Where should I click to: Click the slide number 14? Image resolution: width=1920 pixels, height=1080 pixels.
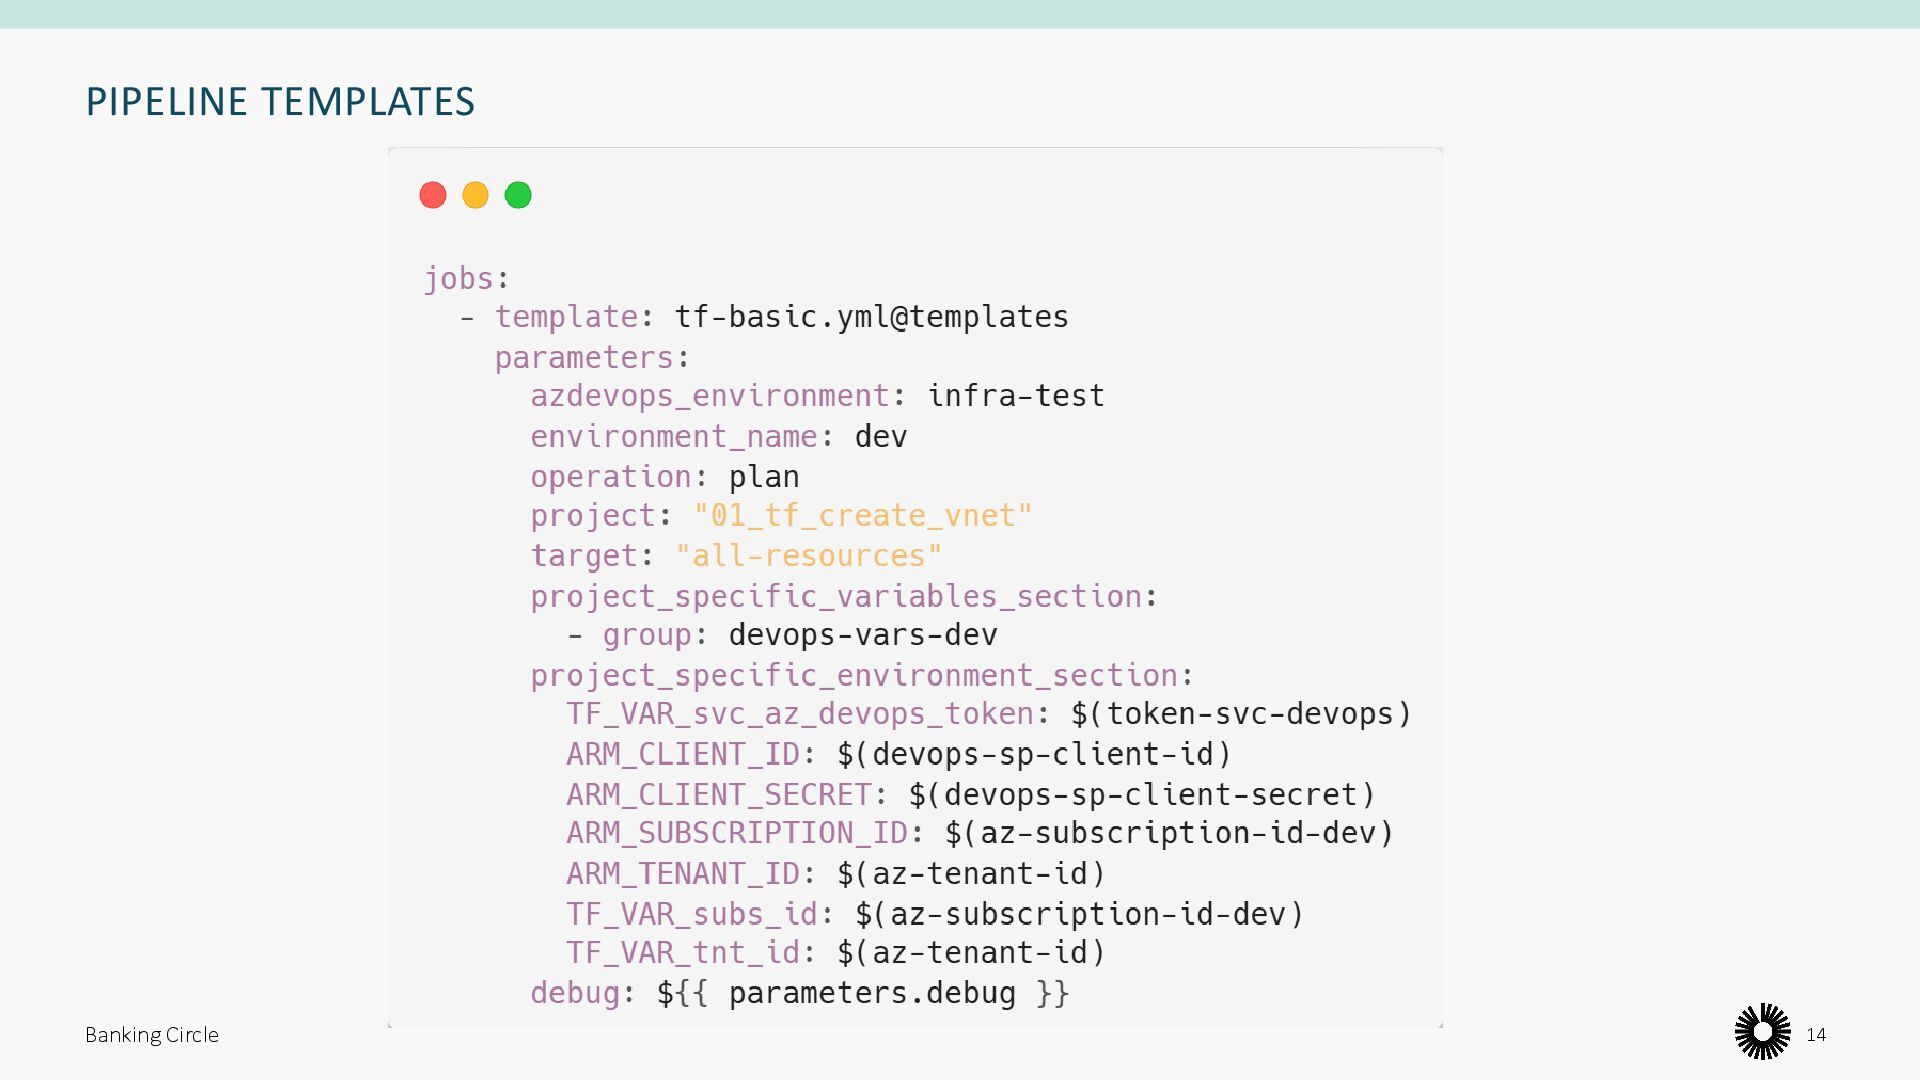point(1816,1035)
